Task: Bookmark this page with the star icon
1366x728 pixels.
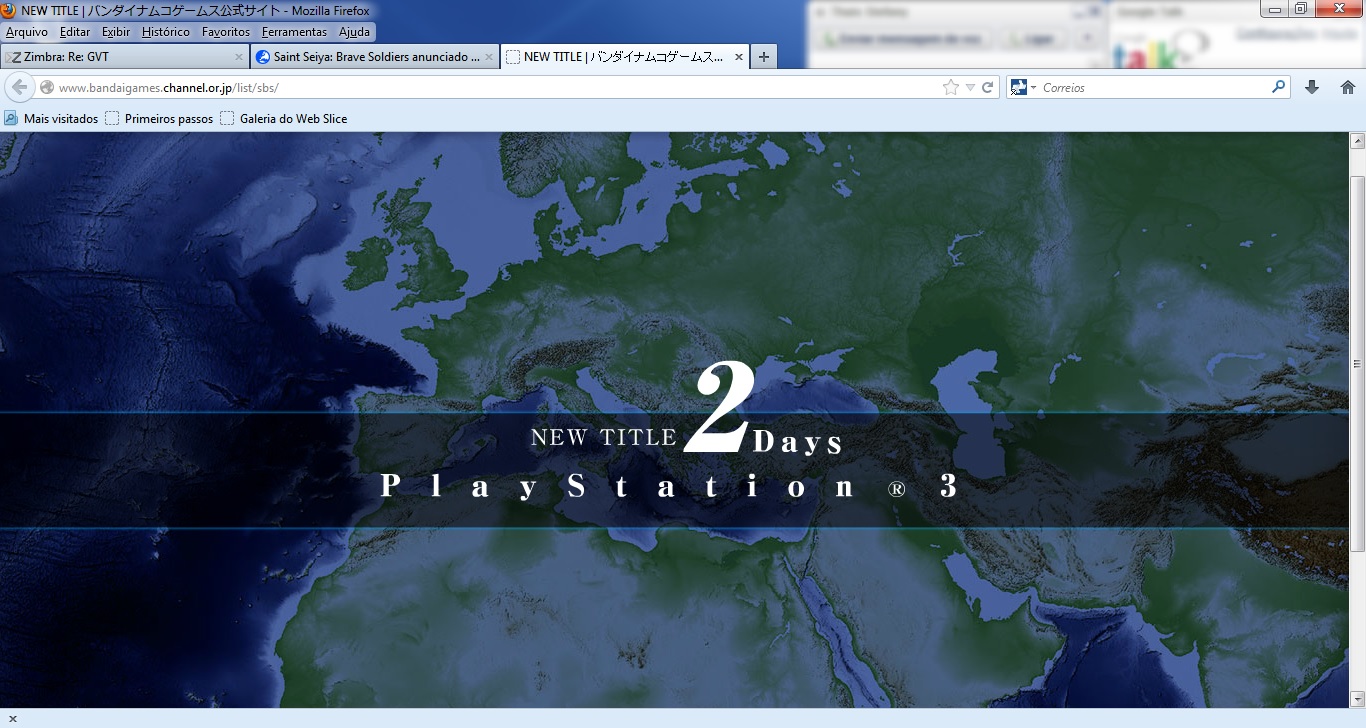Action: [950, 88]
